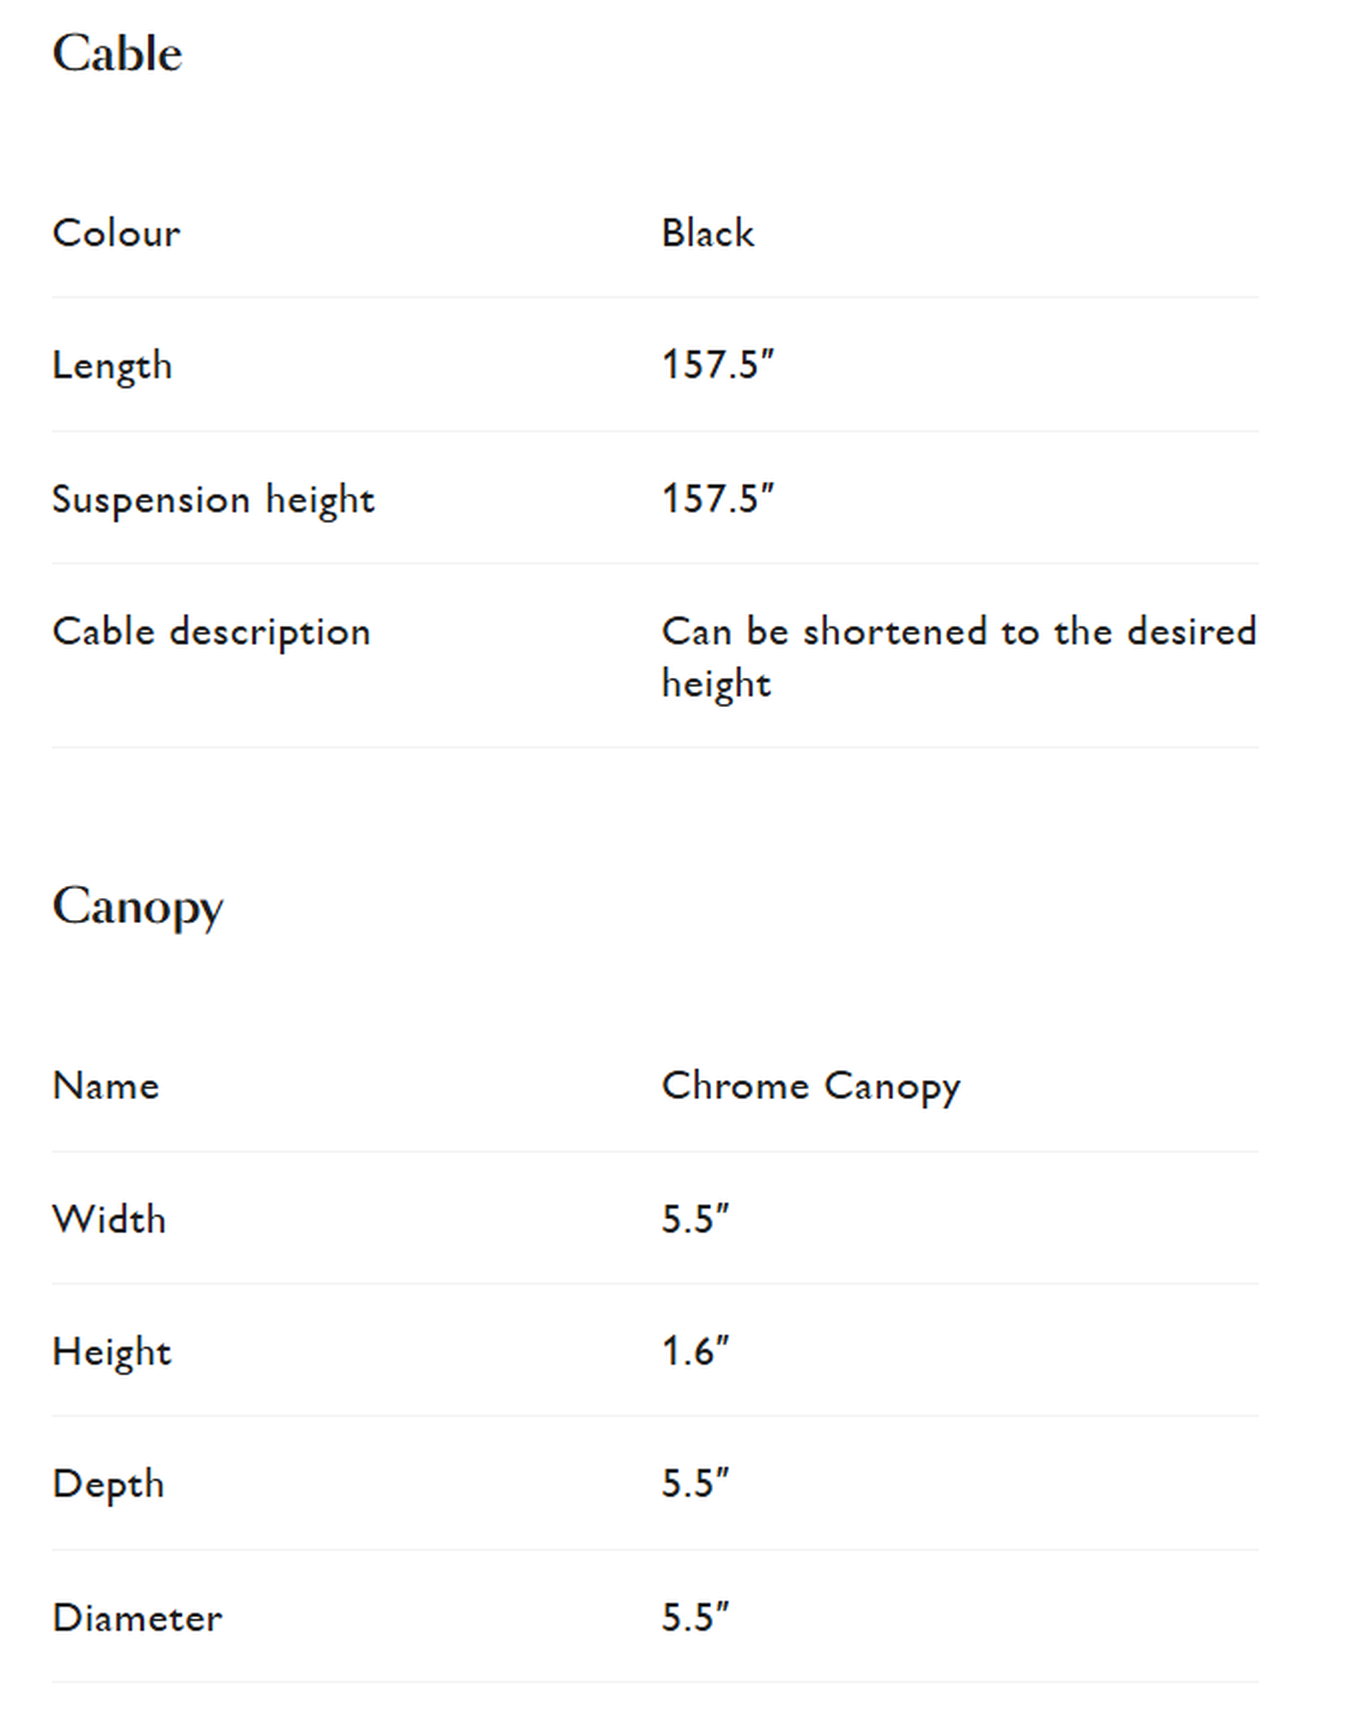Screen dimensions: 1365x1730
Task: Click the Width row label
Action: tap(109, 1220)
